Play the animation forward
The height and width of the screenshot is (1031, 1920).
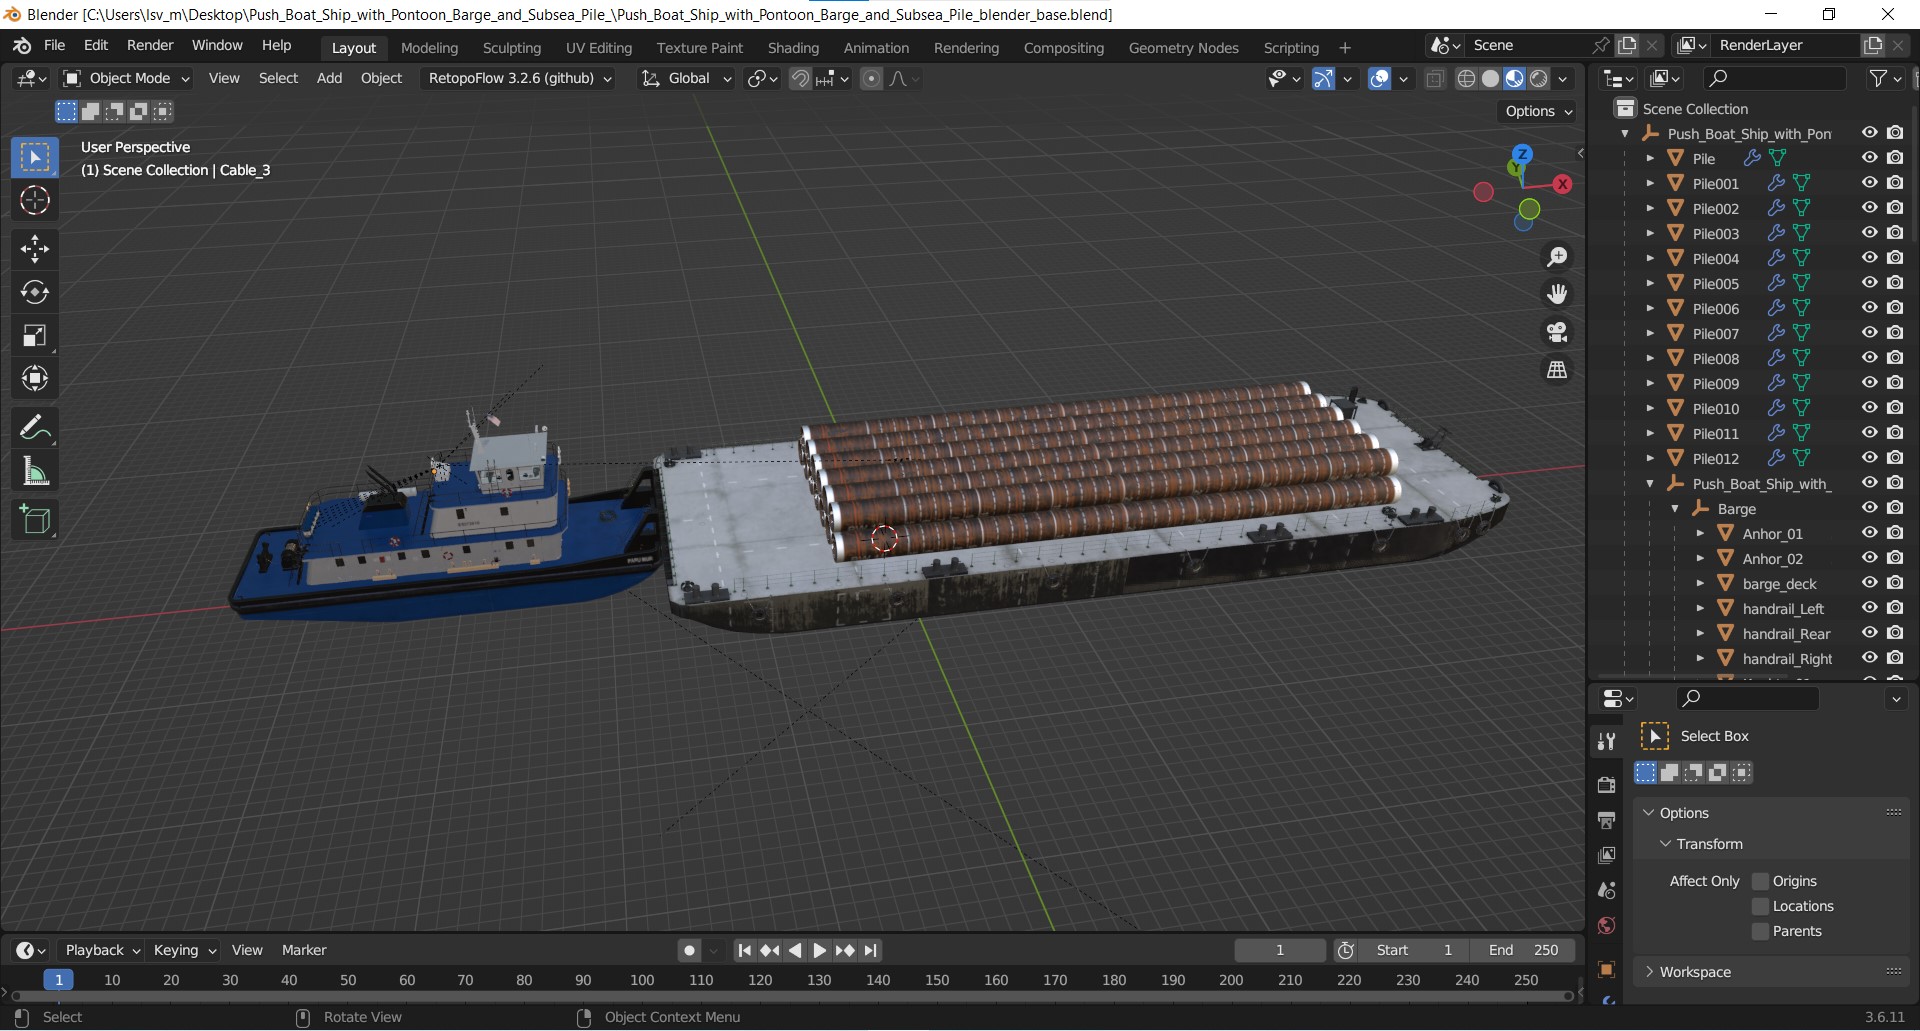coord(819,950)
